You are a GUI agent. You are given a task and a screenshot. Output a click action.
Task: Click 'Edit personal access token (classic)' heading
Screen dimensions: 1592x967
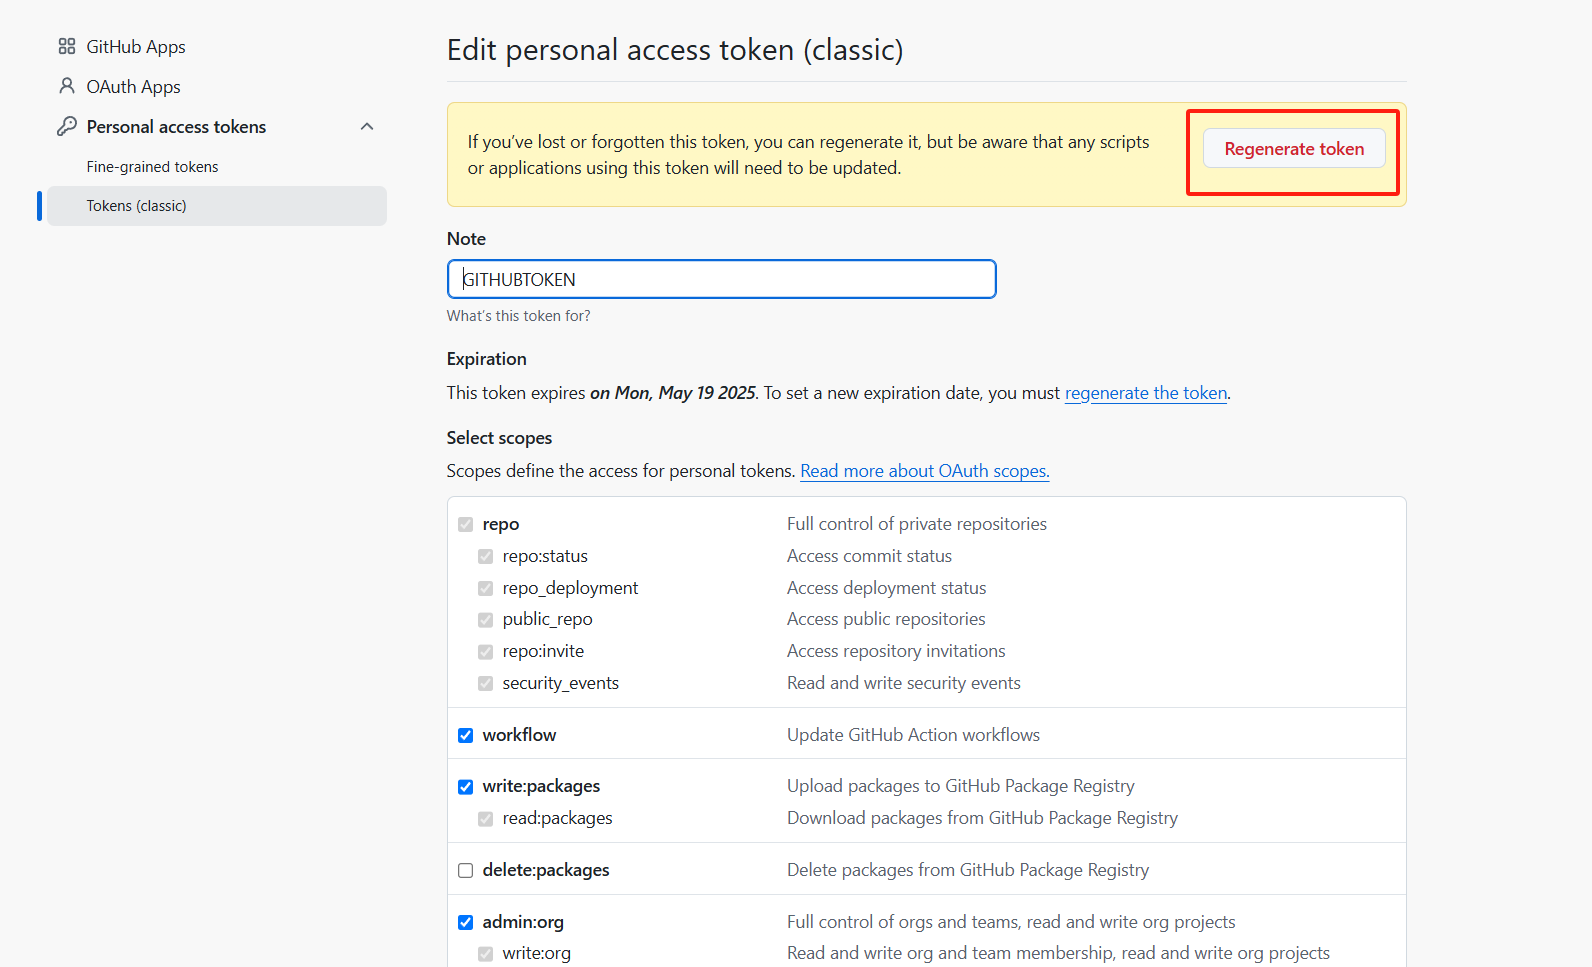(675, 50)
